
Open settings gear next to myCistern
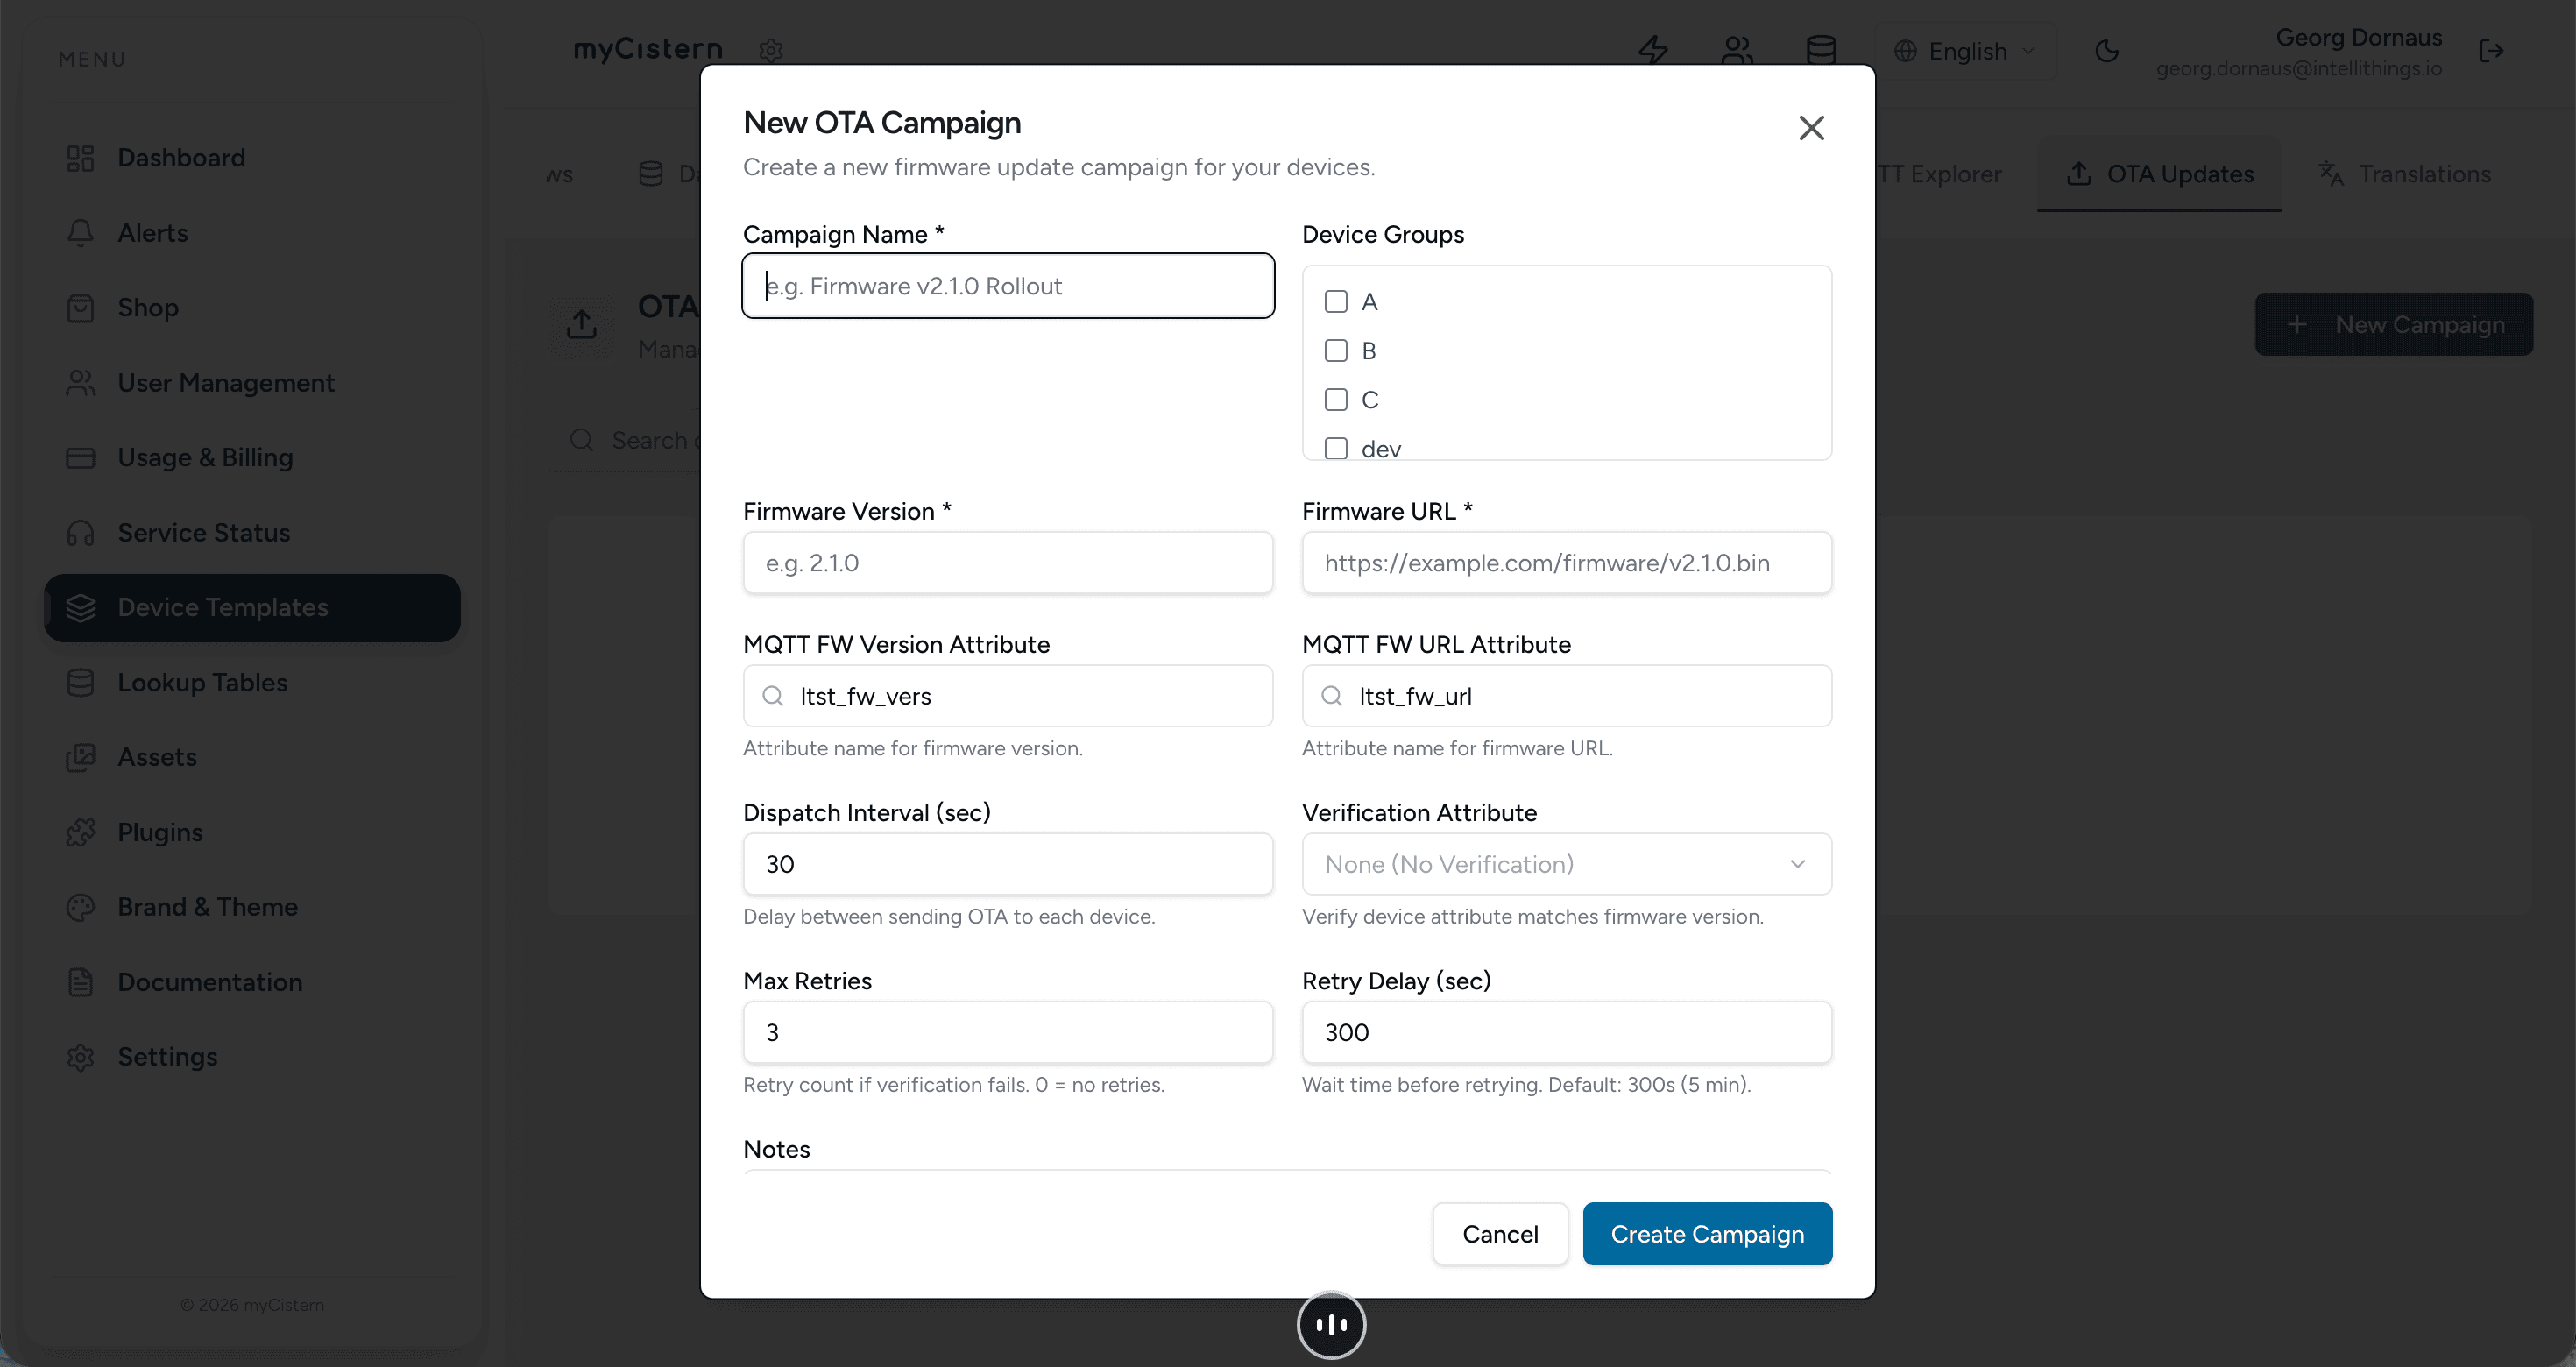pos(770,50)
